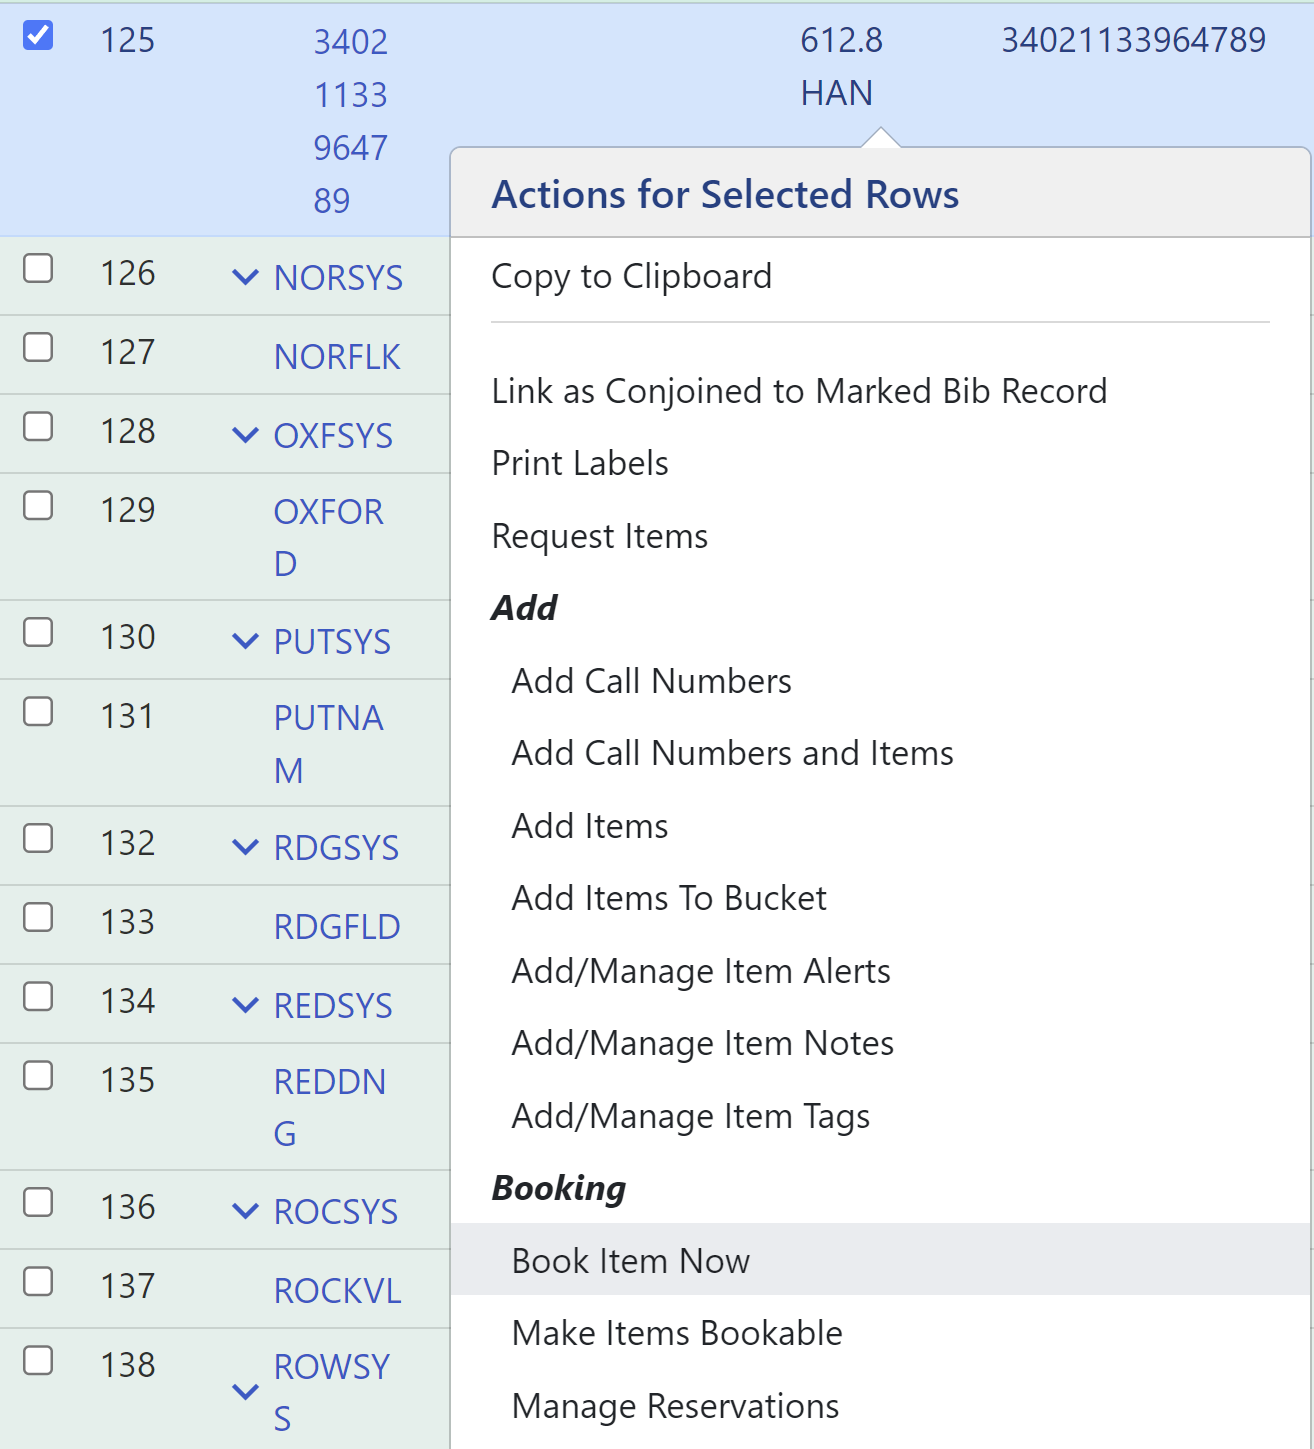
Task: Add the selected items to a bucket
Action: (668, 898)
